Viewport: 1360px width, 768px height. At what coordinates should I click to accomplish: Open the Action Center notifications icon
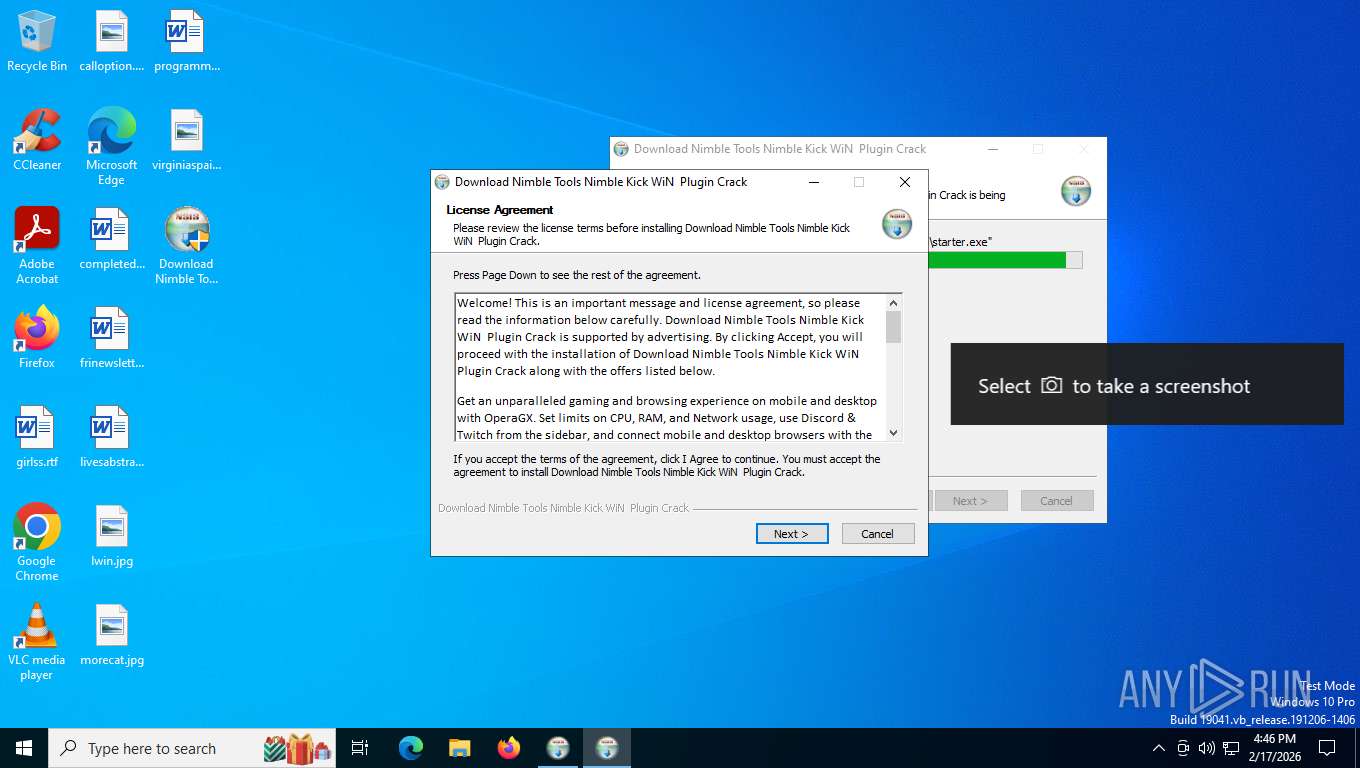[1327, 748]
